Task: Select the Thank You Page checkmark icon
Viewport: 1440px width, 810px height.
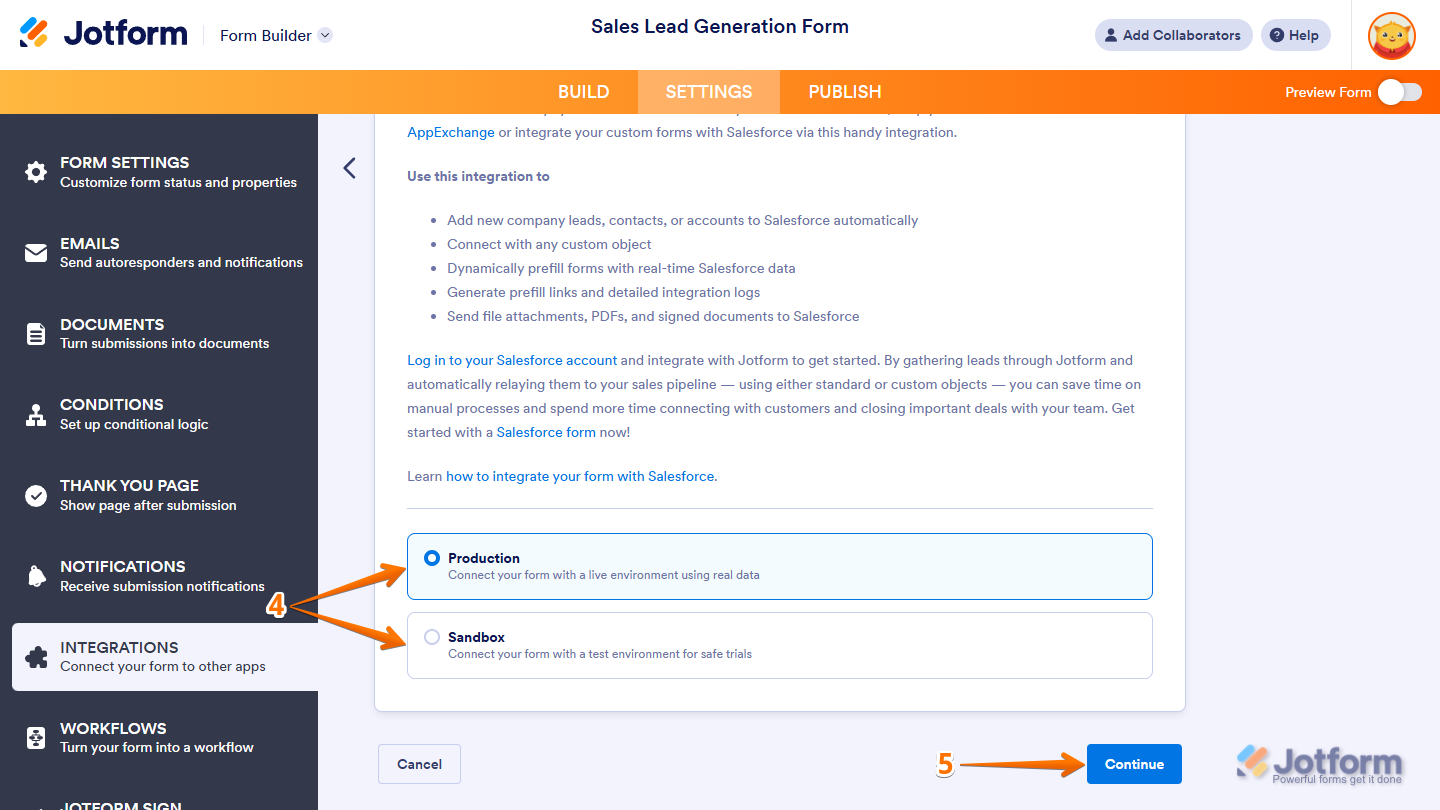Action: click(x=36, y=494)
